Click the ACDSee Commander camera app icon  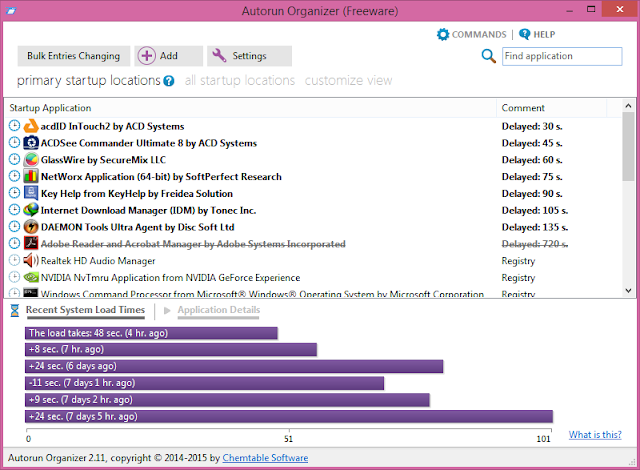pyautogui.click(x=31, y=143)
